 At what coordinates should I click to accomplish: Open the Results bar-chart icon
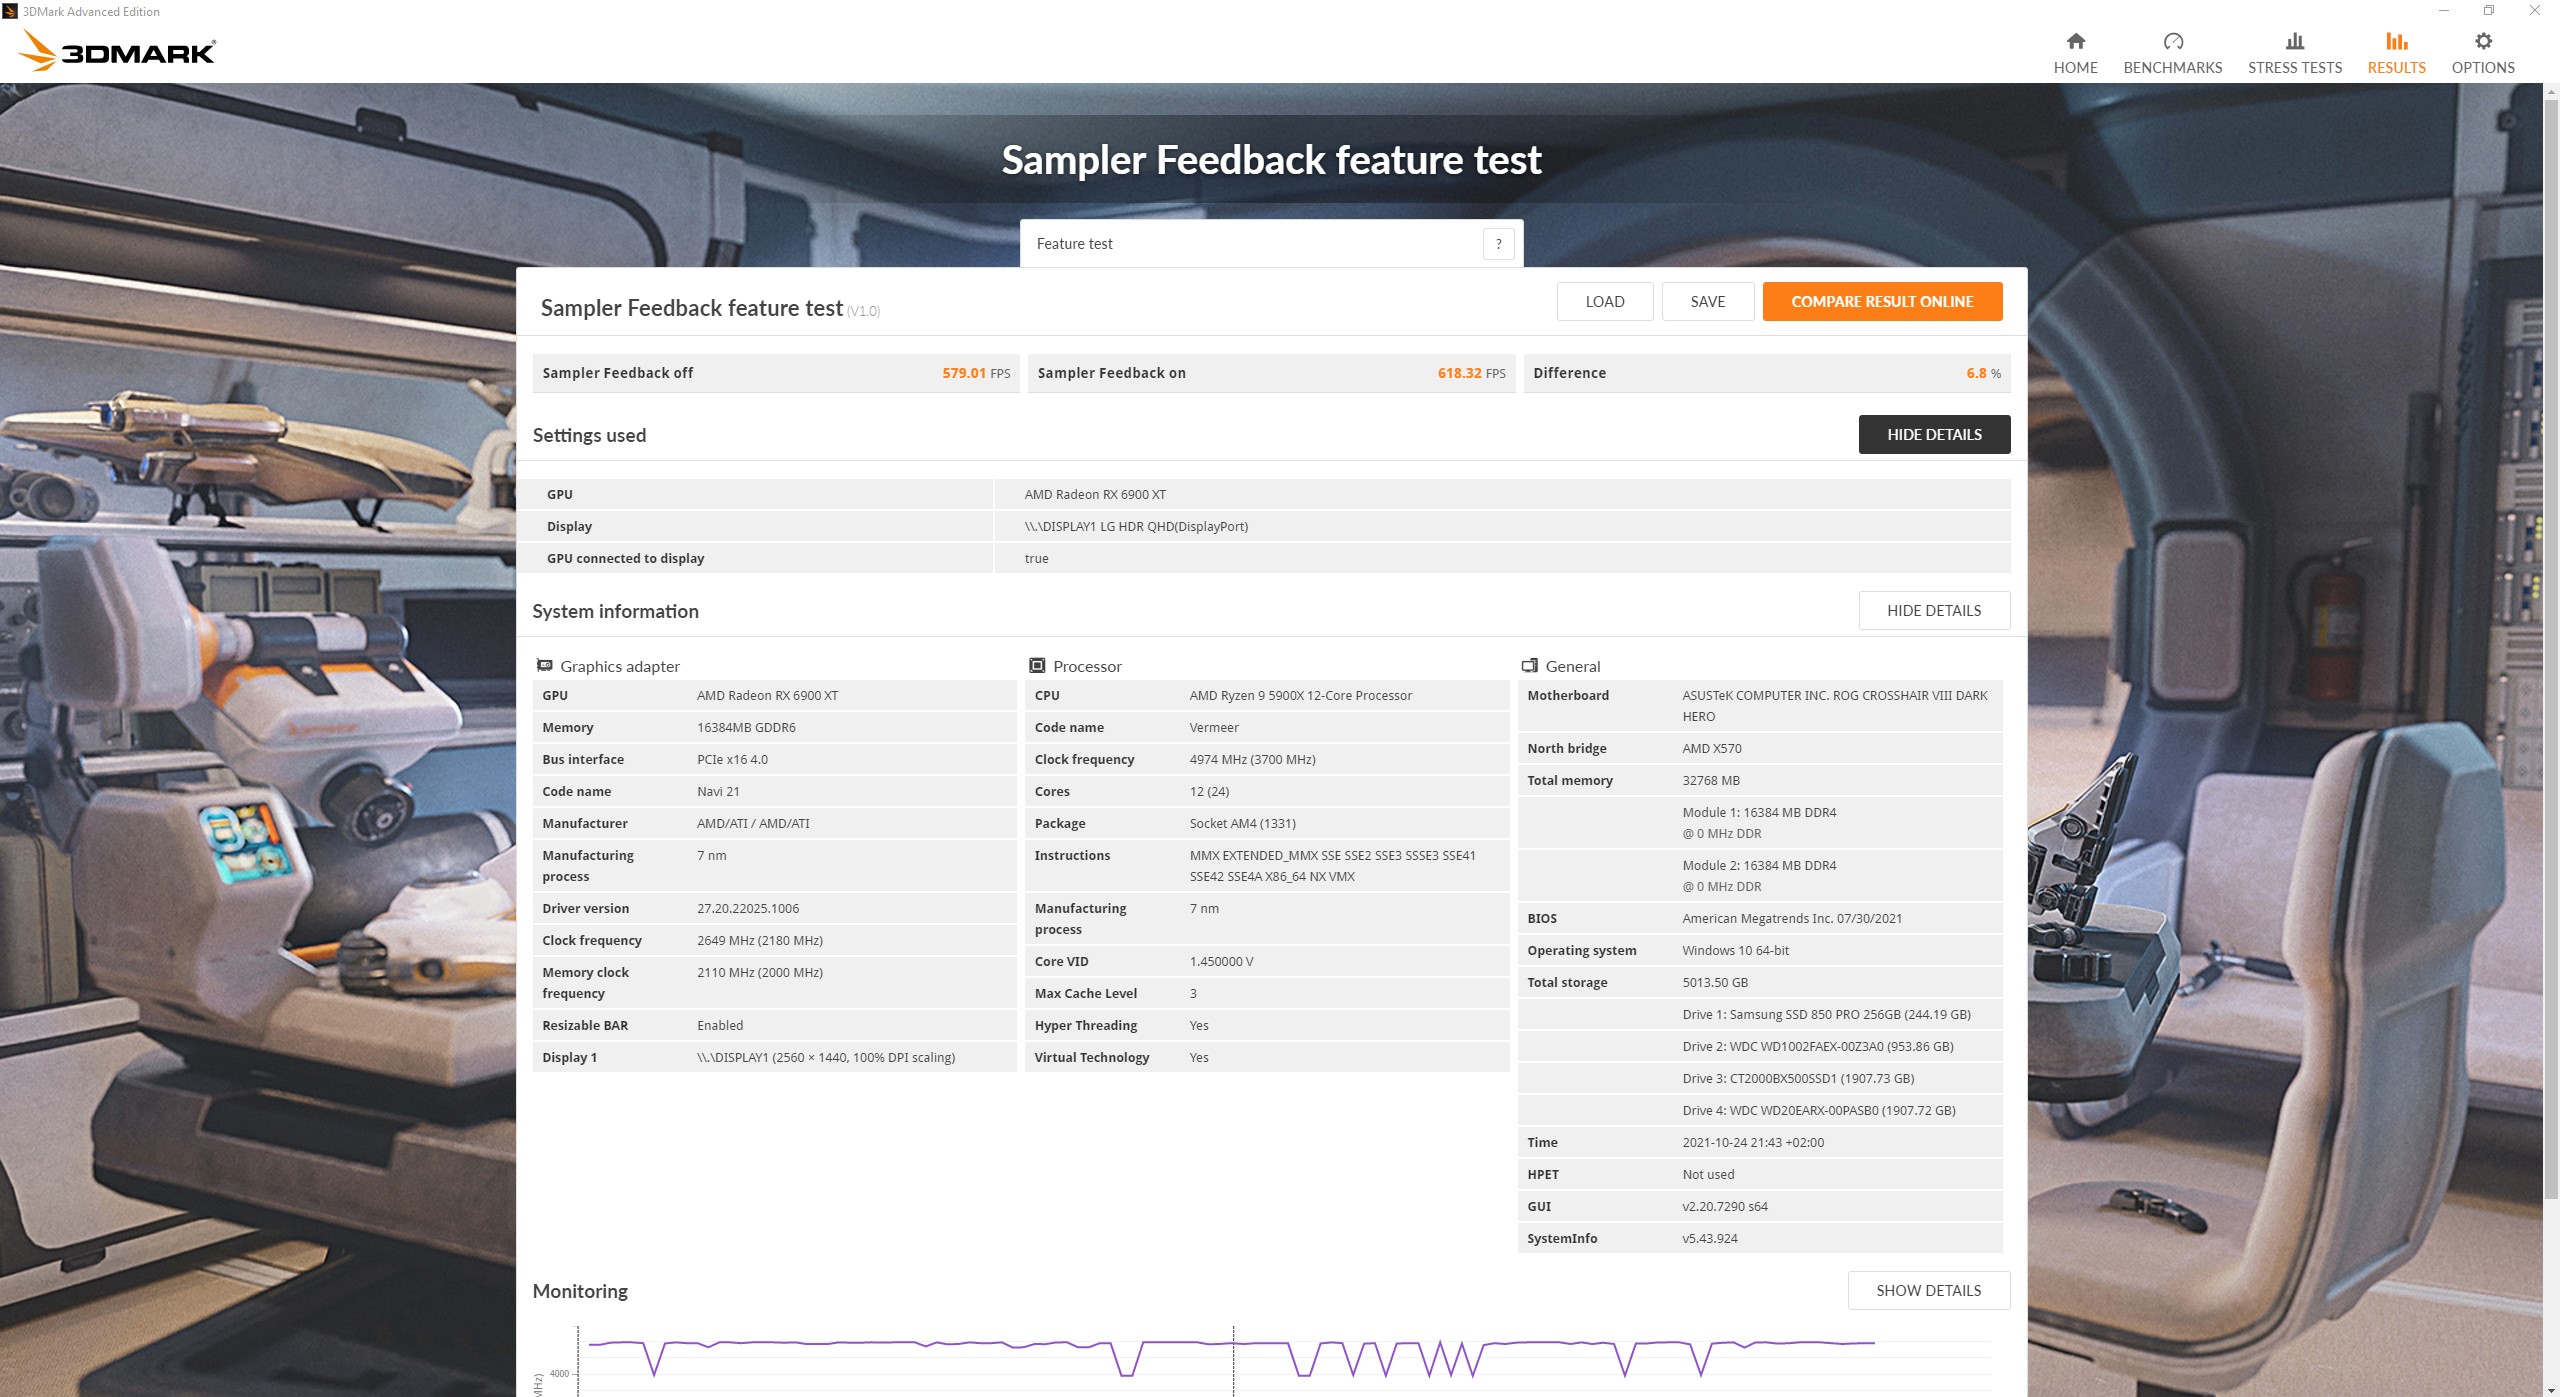pos(2396,41)
